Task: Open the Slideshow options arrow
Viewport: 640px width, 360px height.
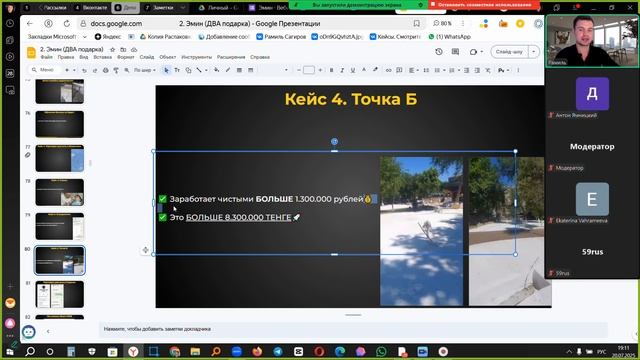Action: 533,52
